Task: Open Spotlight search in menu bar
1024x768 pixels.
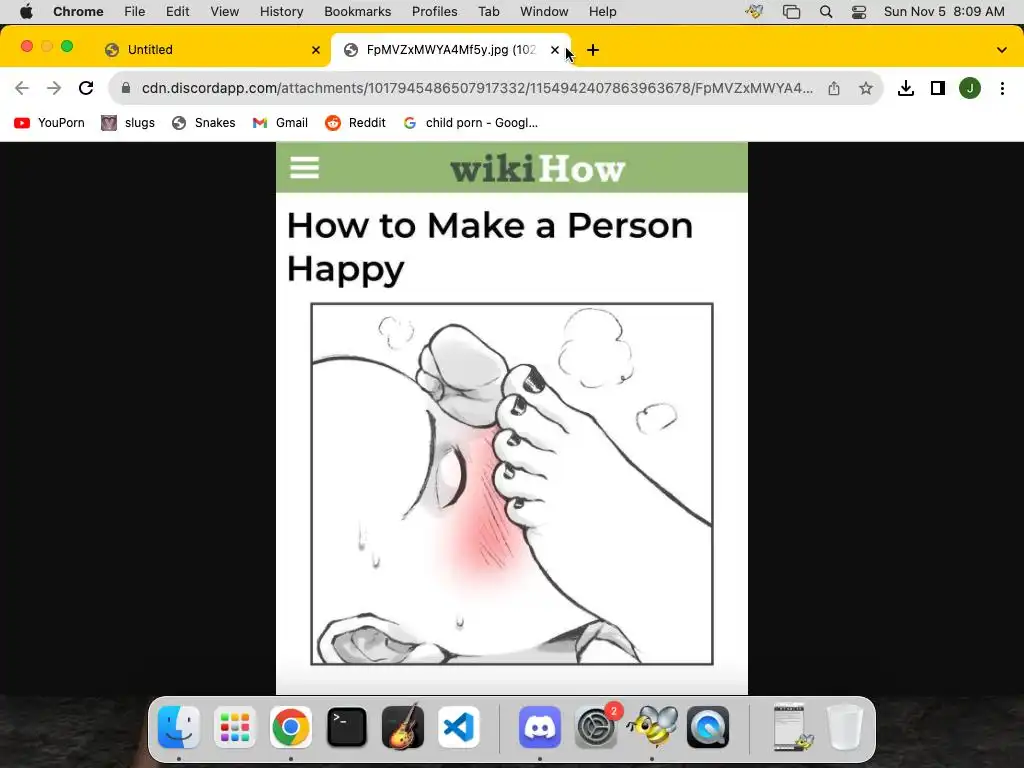Action: pos(826,12)
